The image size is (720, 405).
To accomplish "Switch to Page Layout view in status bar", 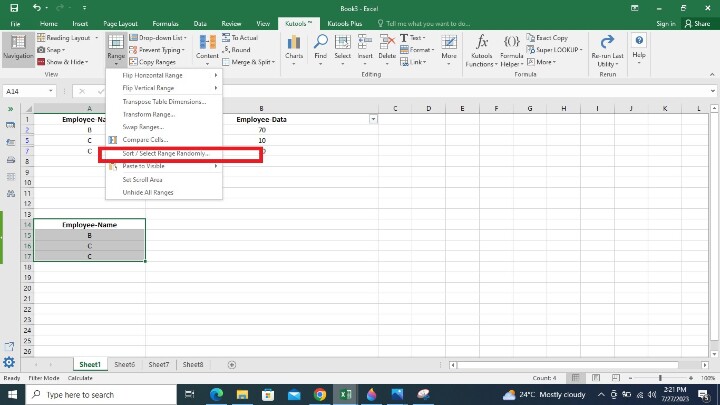I will (x=596, y=378).
